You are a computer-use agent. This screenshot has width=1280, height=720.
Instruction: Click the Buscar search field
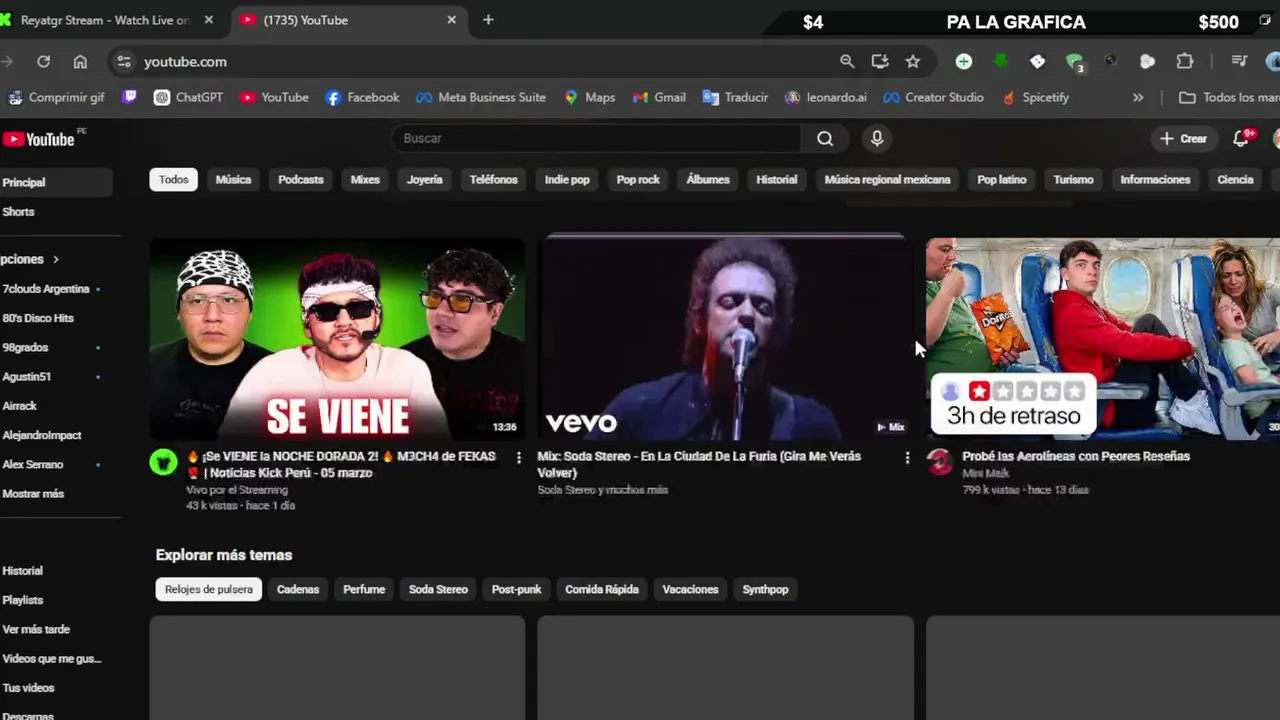(596, 139)
